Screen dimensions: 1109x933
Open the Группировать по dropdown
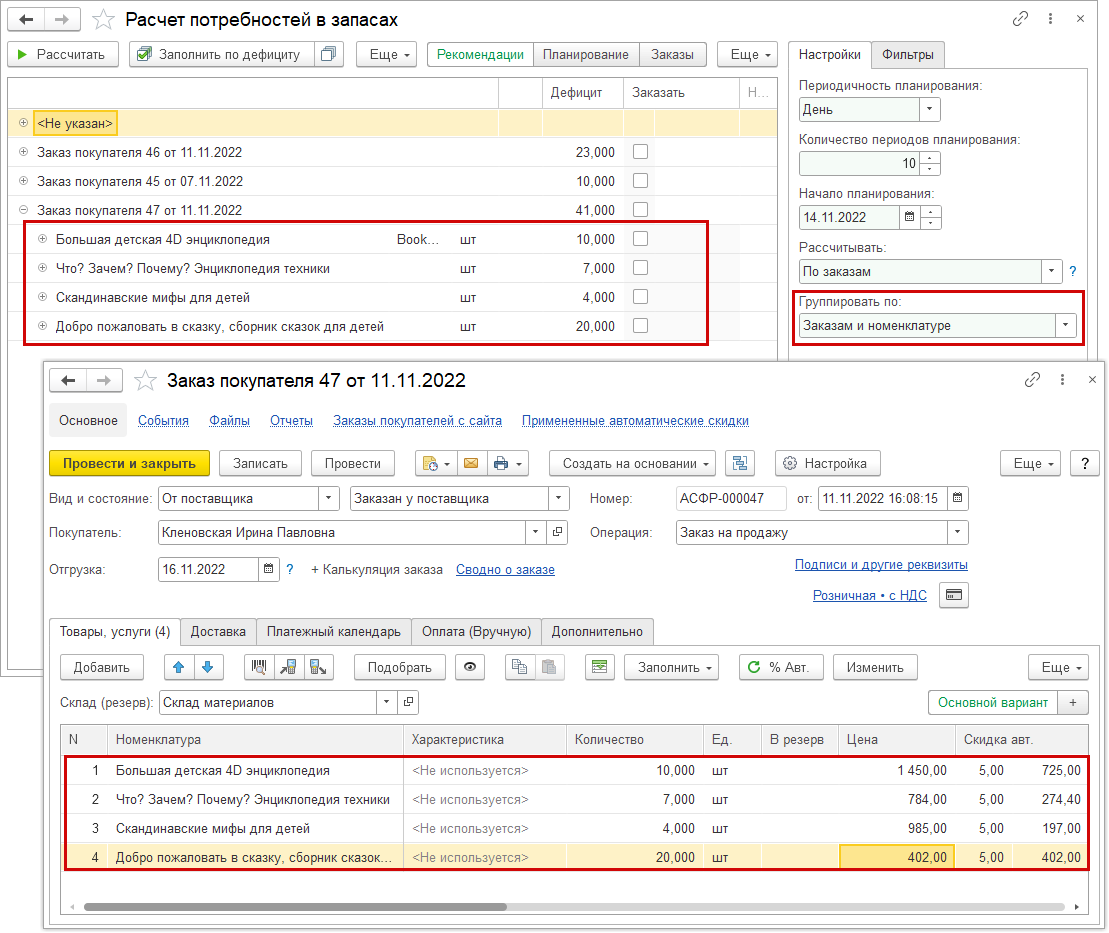point(1066,325)
